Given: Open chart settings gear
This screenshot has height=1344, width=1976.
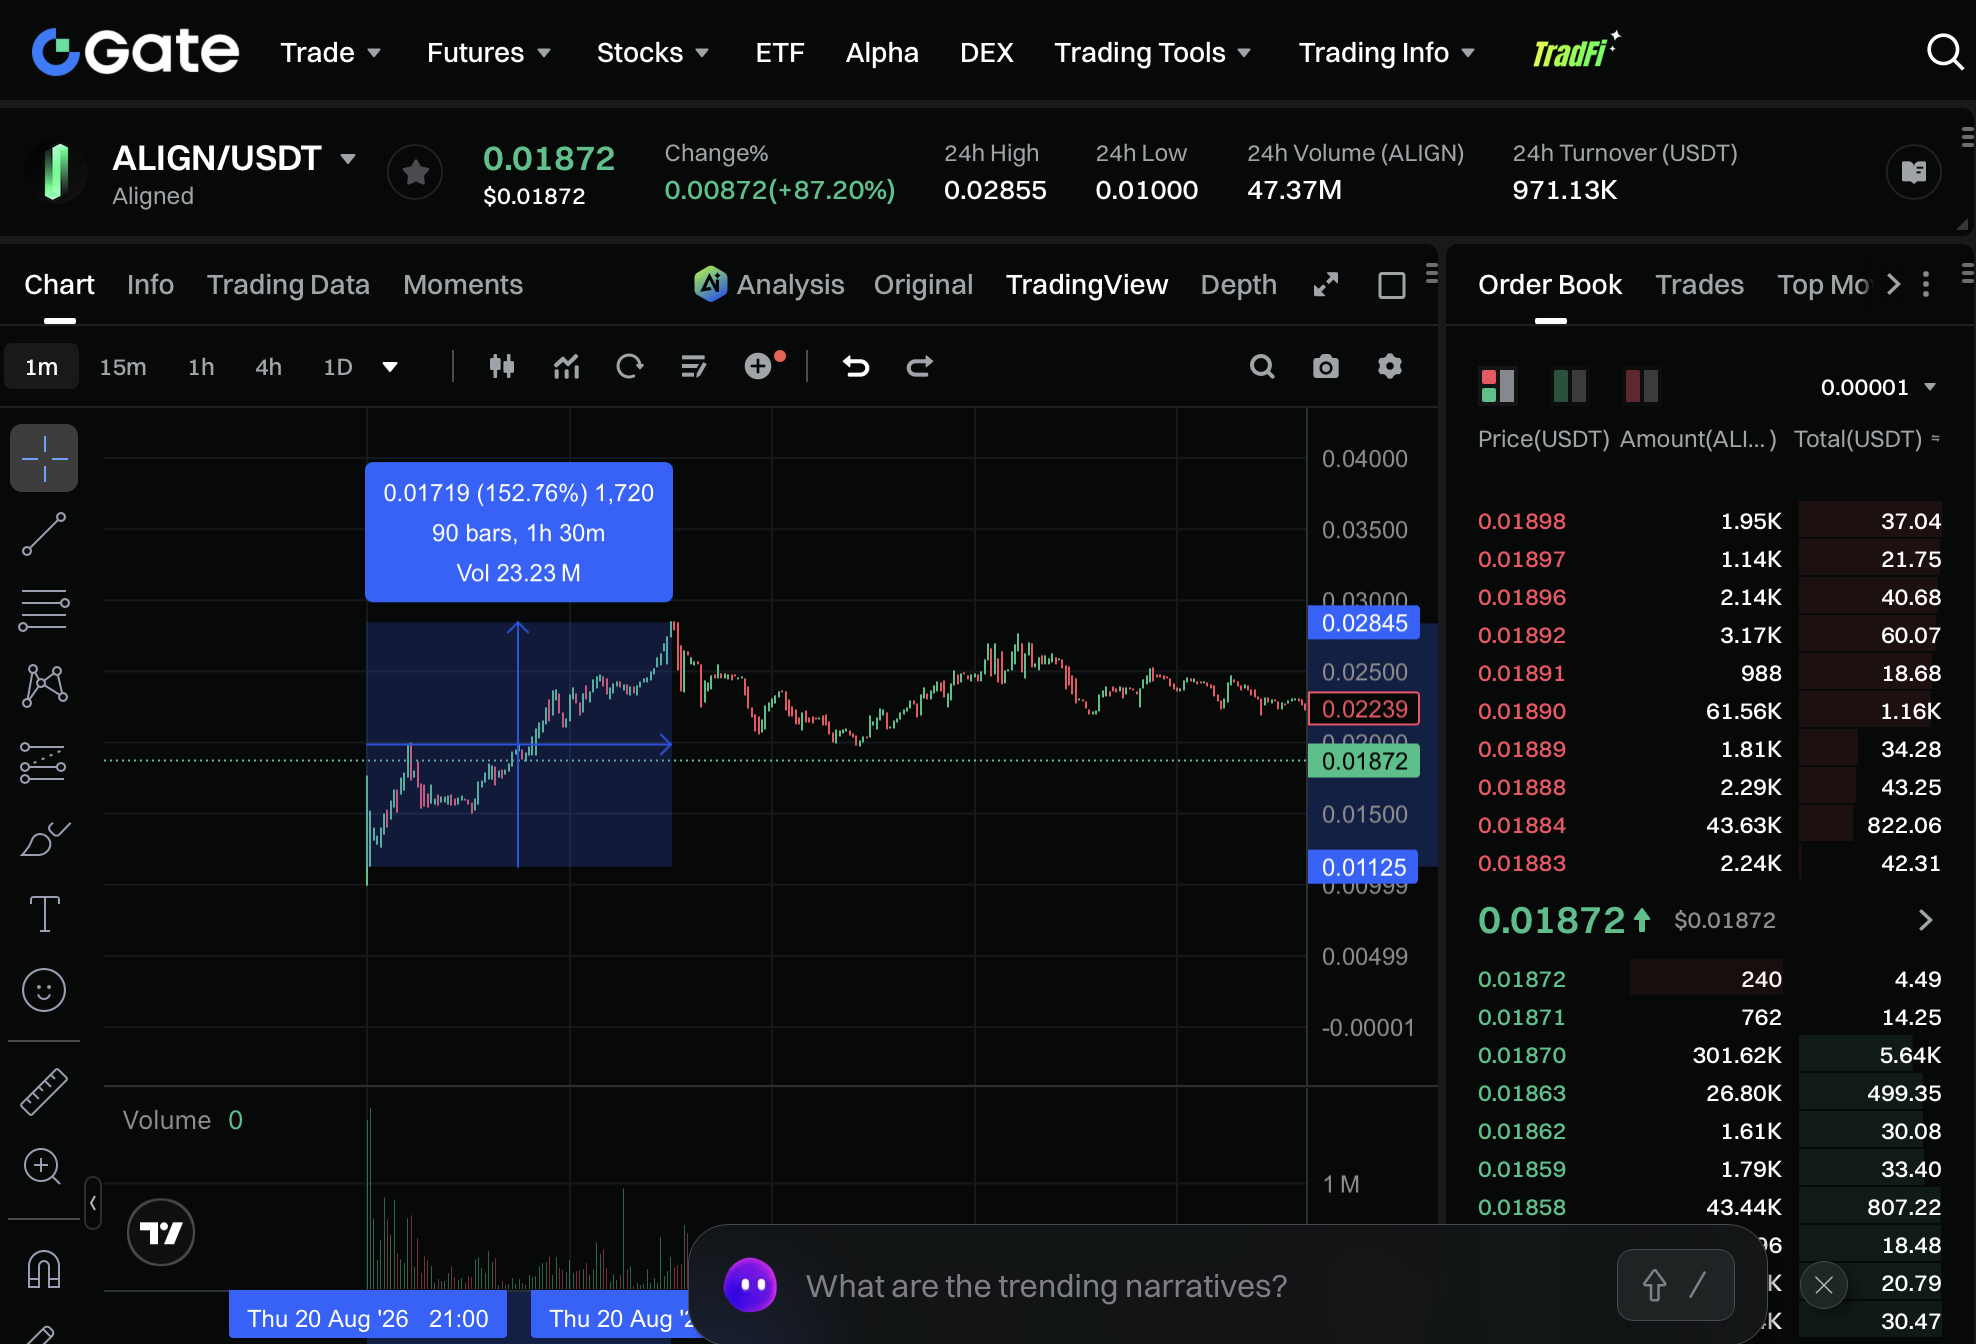Looking at the screenshot, I should pyautogui.click(x=1390, y=367).
